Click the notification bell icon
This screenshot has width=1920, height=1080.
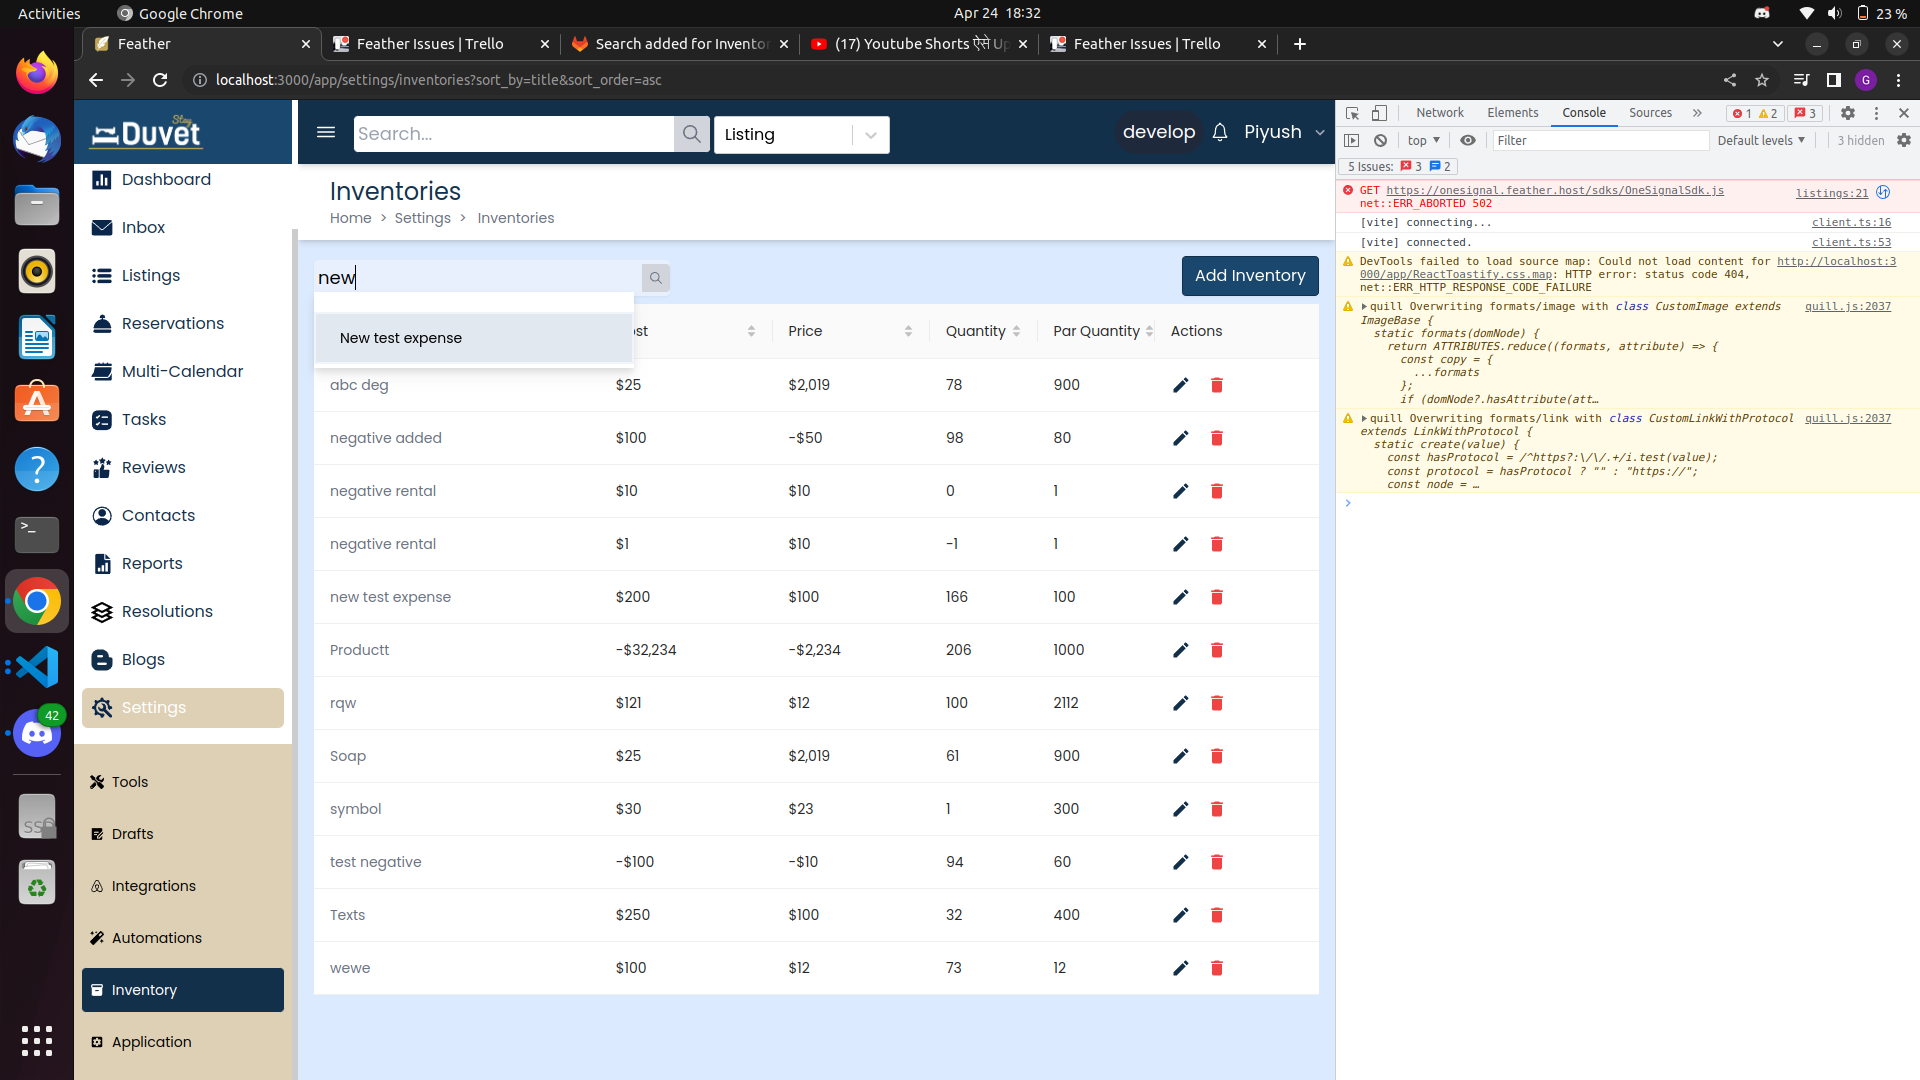1219,132
